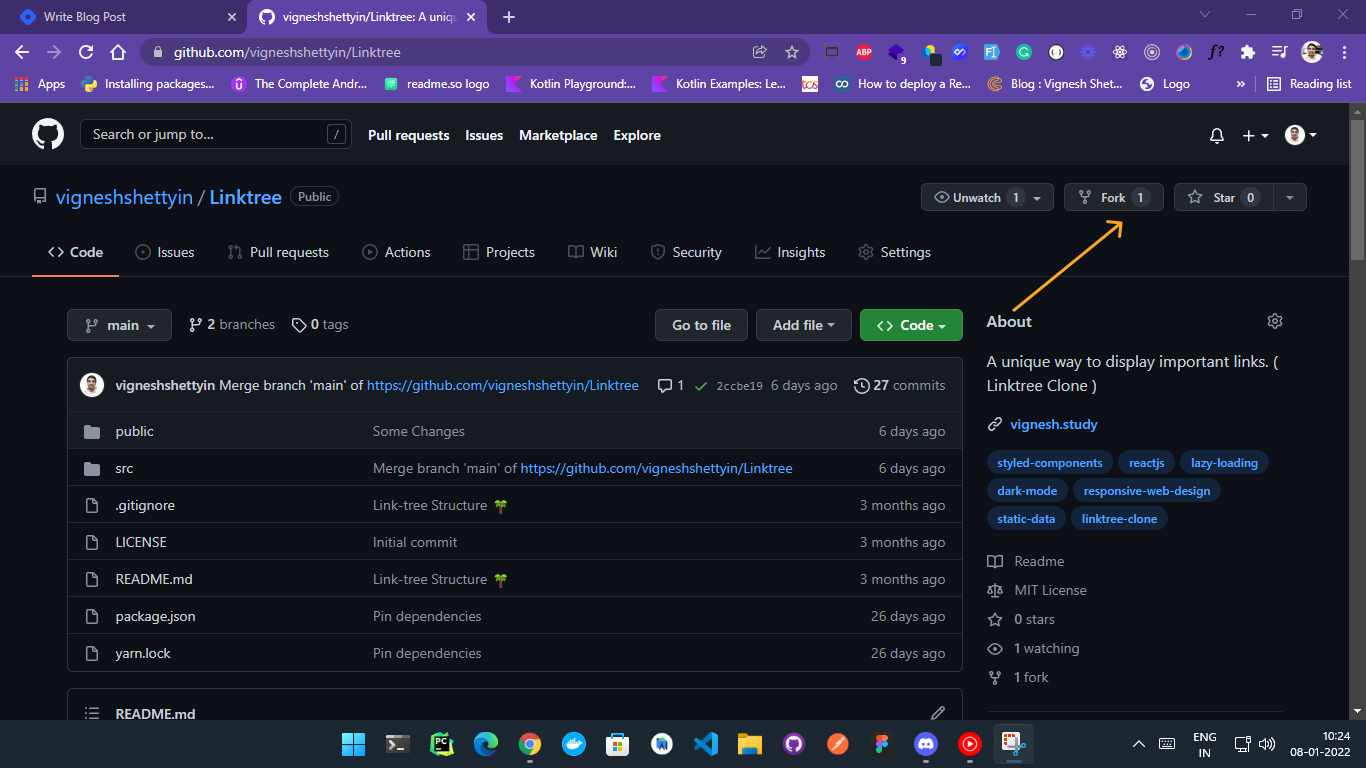Click the commit comments icon

[665, 385]
